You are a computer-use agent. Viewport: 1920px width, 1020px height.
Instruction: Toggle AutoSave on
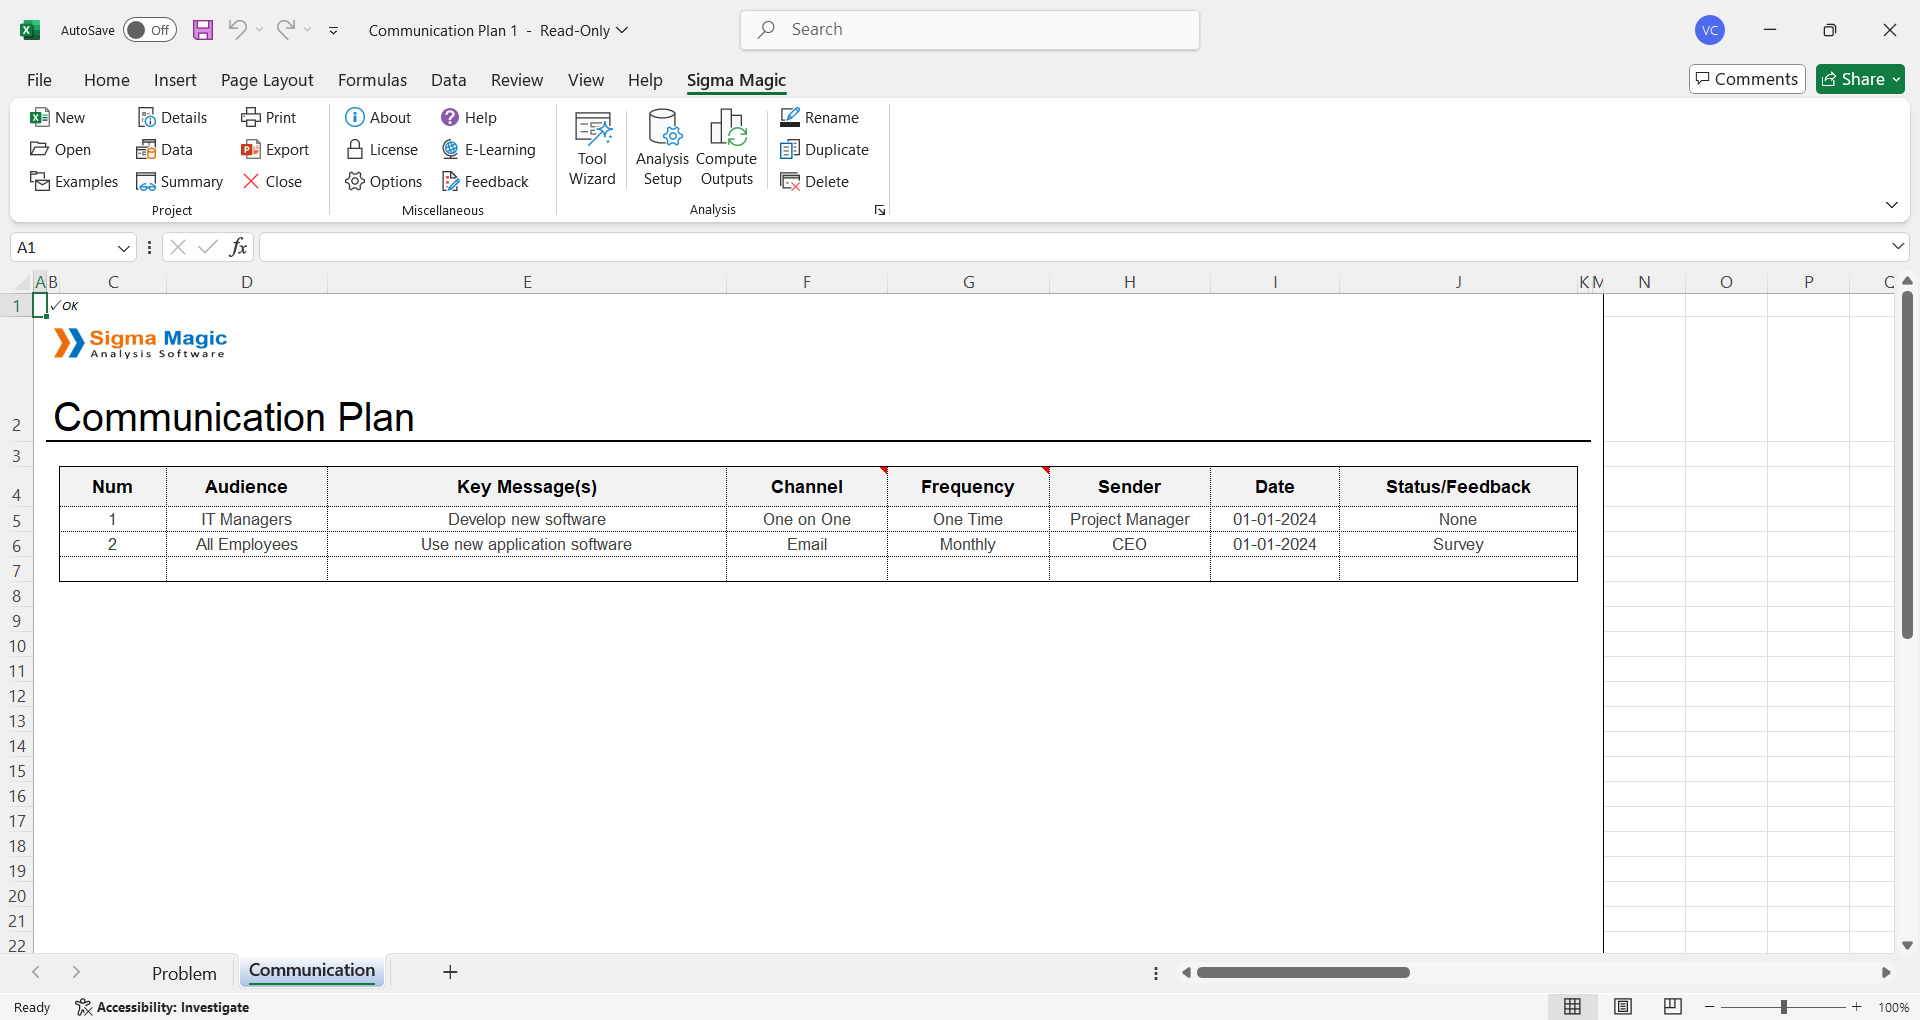point(149,30)
